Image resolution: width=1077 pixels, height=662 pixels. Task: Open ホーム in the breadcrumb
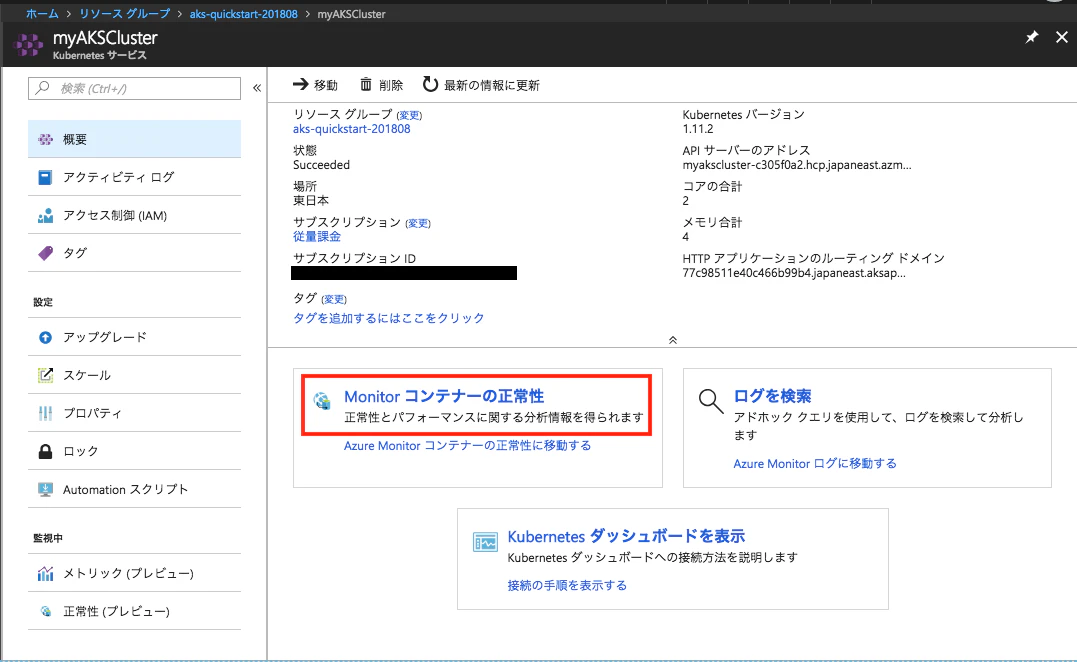pos(43,14)
